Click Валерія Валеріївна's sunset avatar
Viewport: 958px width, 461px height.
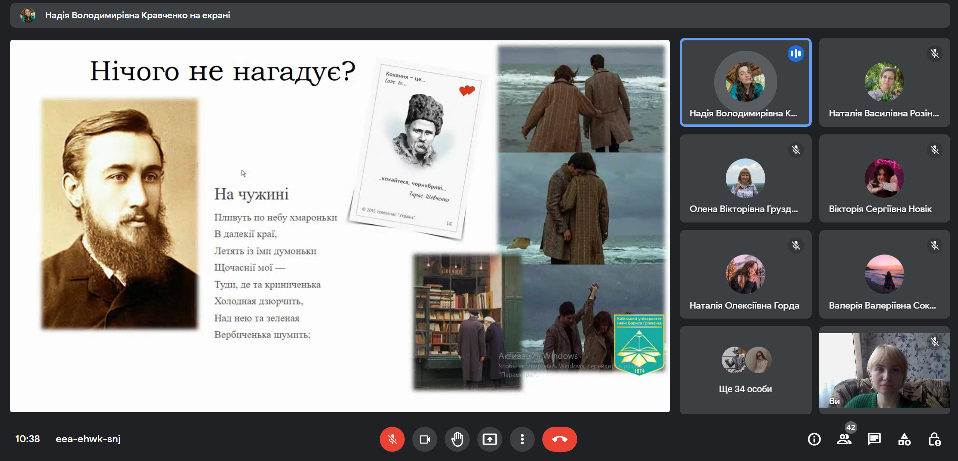[x=884, y=273]
